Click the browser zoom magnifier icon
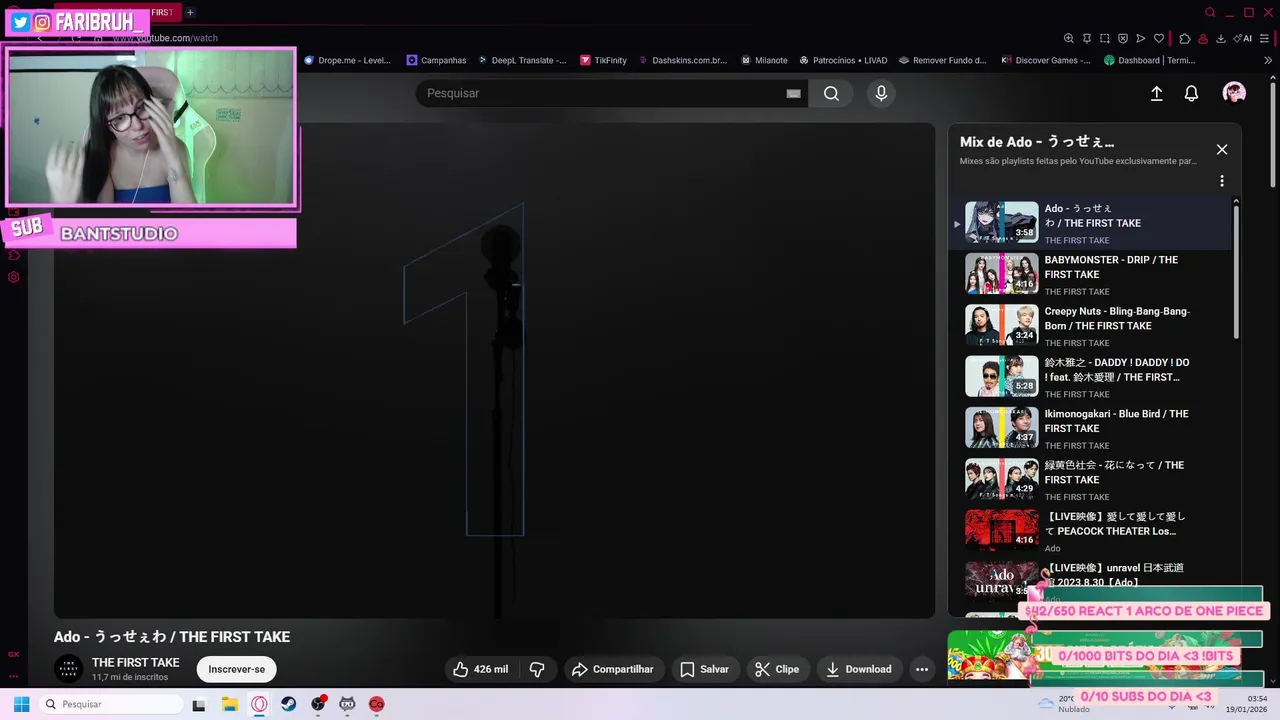This screenshot has height=720, width=1280. pyautogui.click(x=1068, y=38)
